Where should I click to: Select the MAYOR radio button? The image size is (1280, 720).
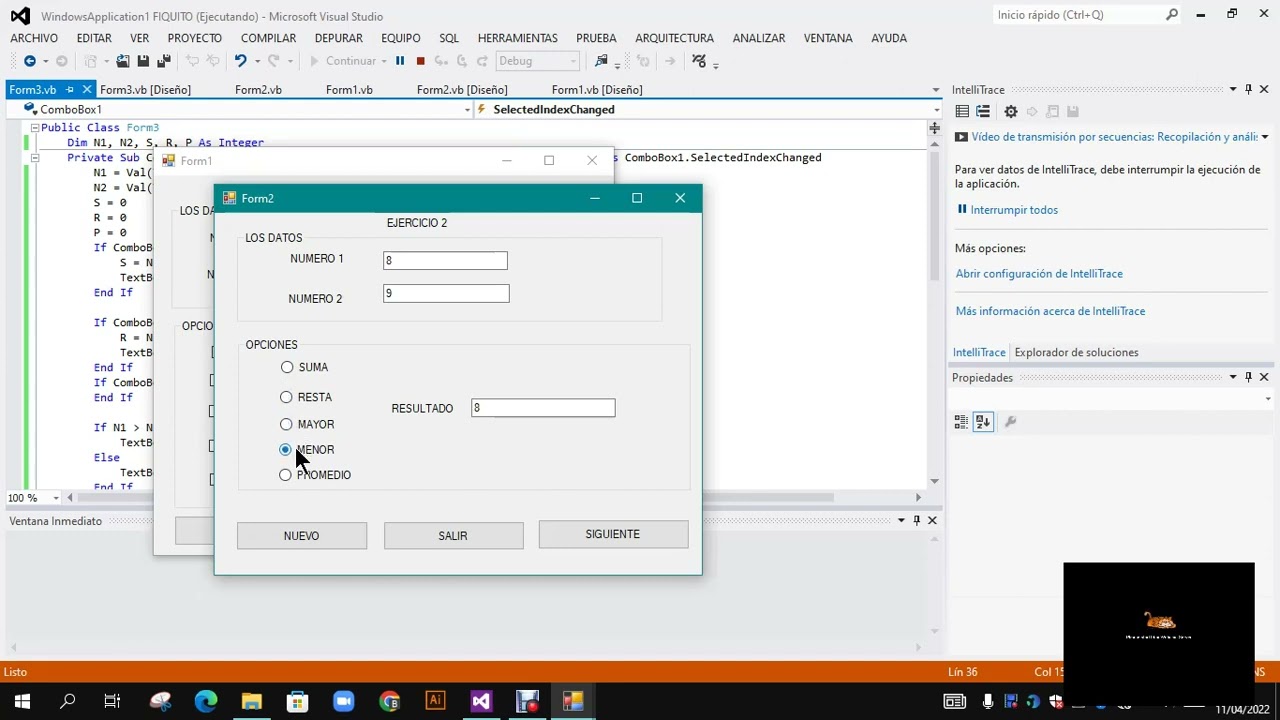286,424
